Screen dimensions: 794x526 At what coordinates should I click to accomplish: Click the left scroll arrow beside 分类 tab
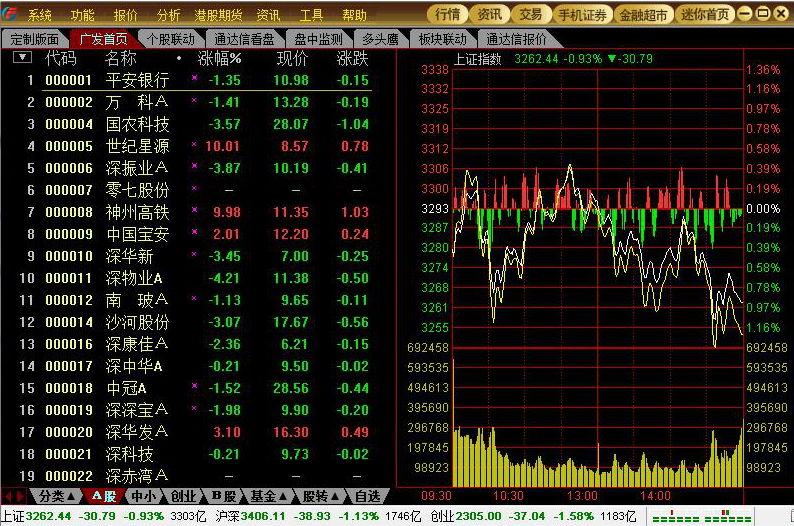click(x=8, y=496)
